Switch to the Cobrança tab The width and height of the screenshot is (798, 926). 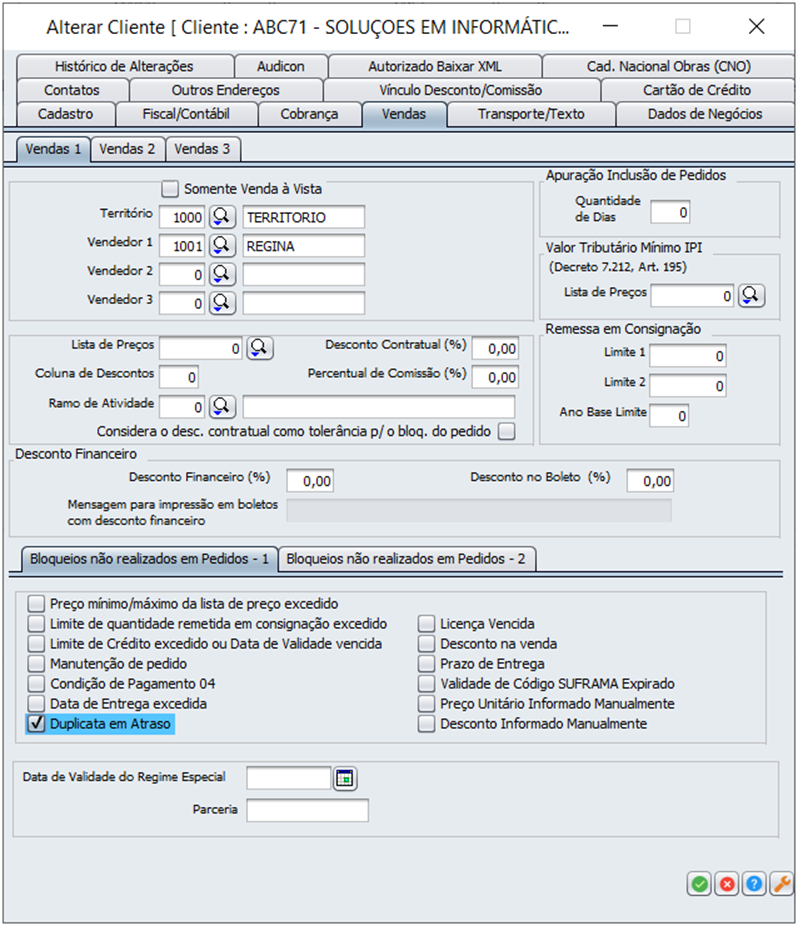pos(309,114)
